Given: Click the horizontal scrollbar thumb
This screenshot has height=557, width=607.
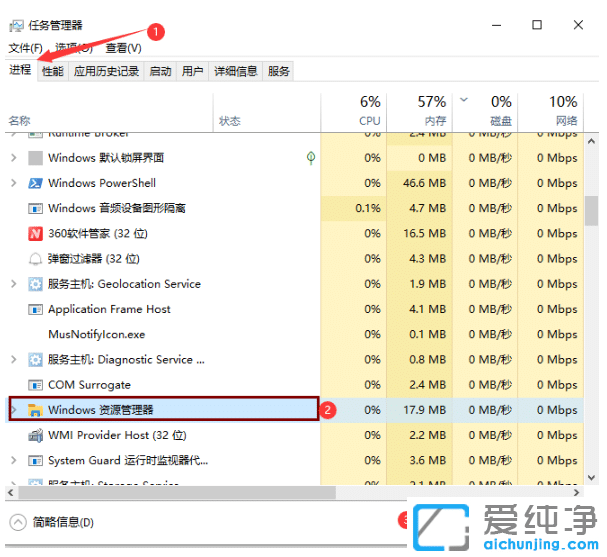Looking at the screenshot, I should 177,493.
